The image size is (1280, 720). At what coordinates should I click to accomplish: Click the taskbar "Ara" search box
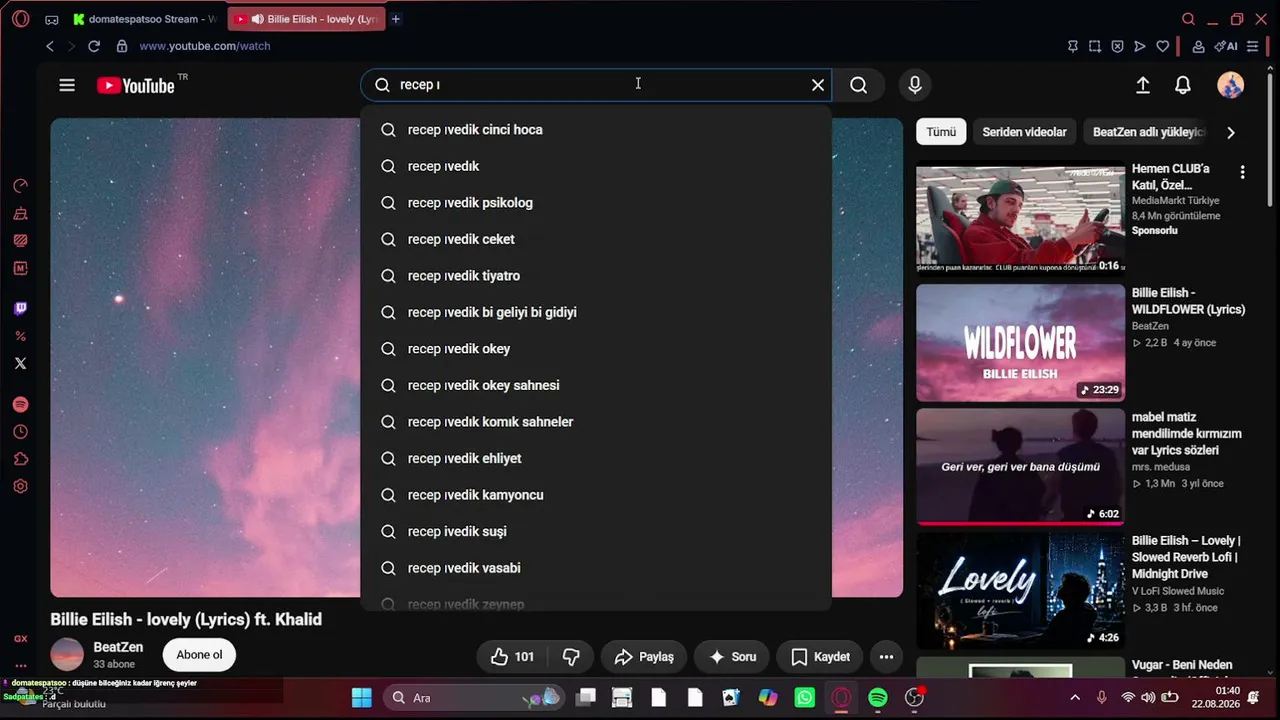[x=473, y=698]
